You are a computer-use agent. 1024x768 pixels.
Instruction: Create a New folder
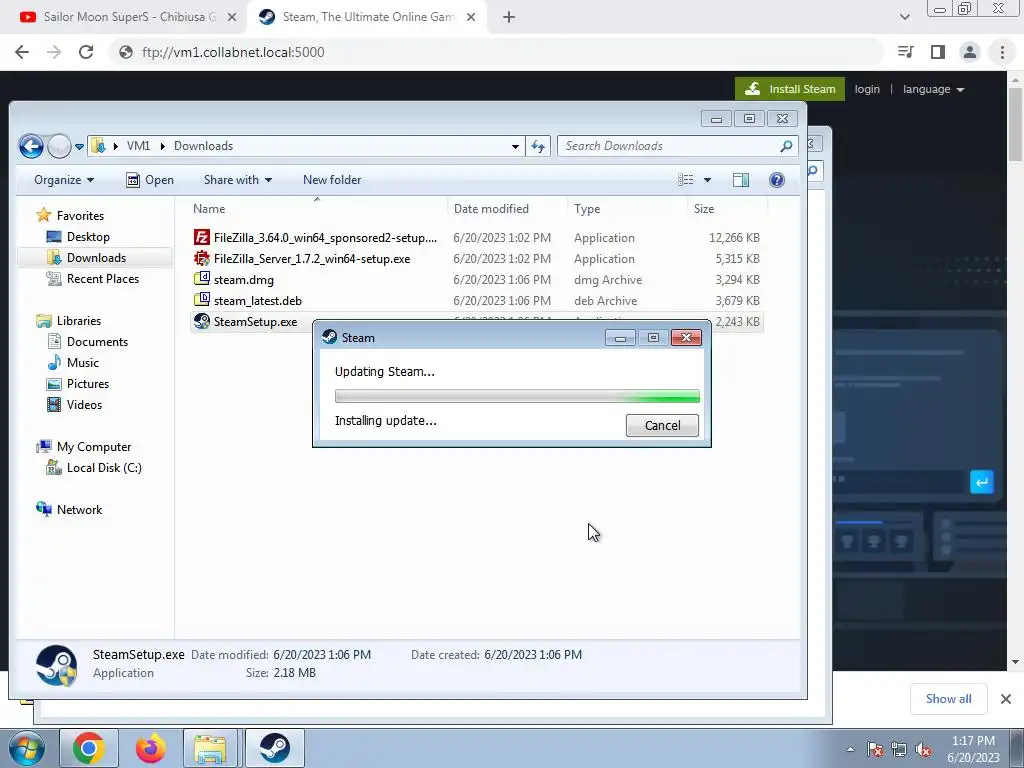[332, 180]
